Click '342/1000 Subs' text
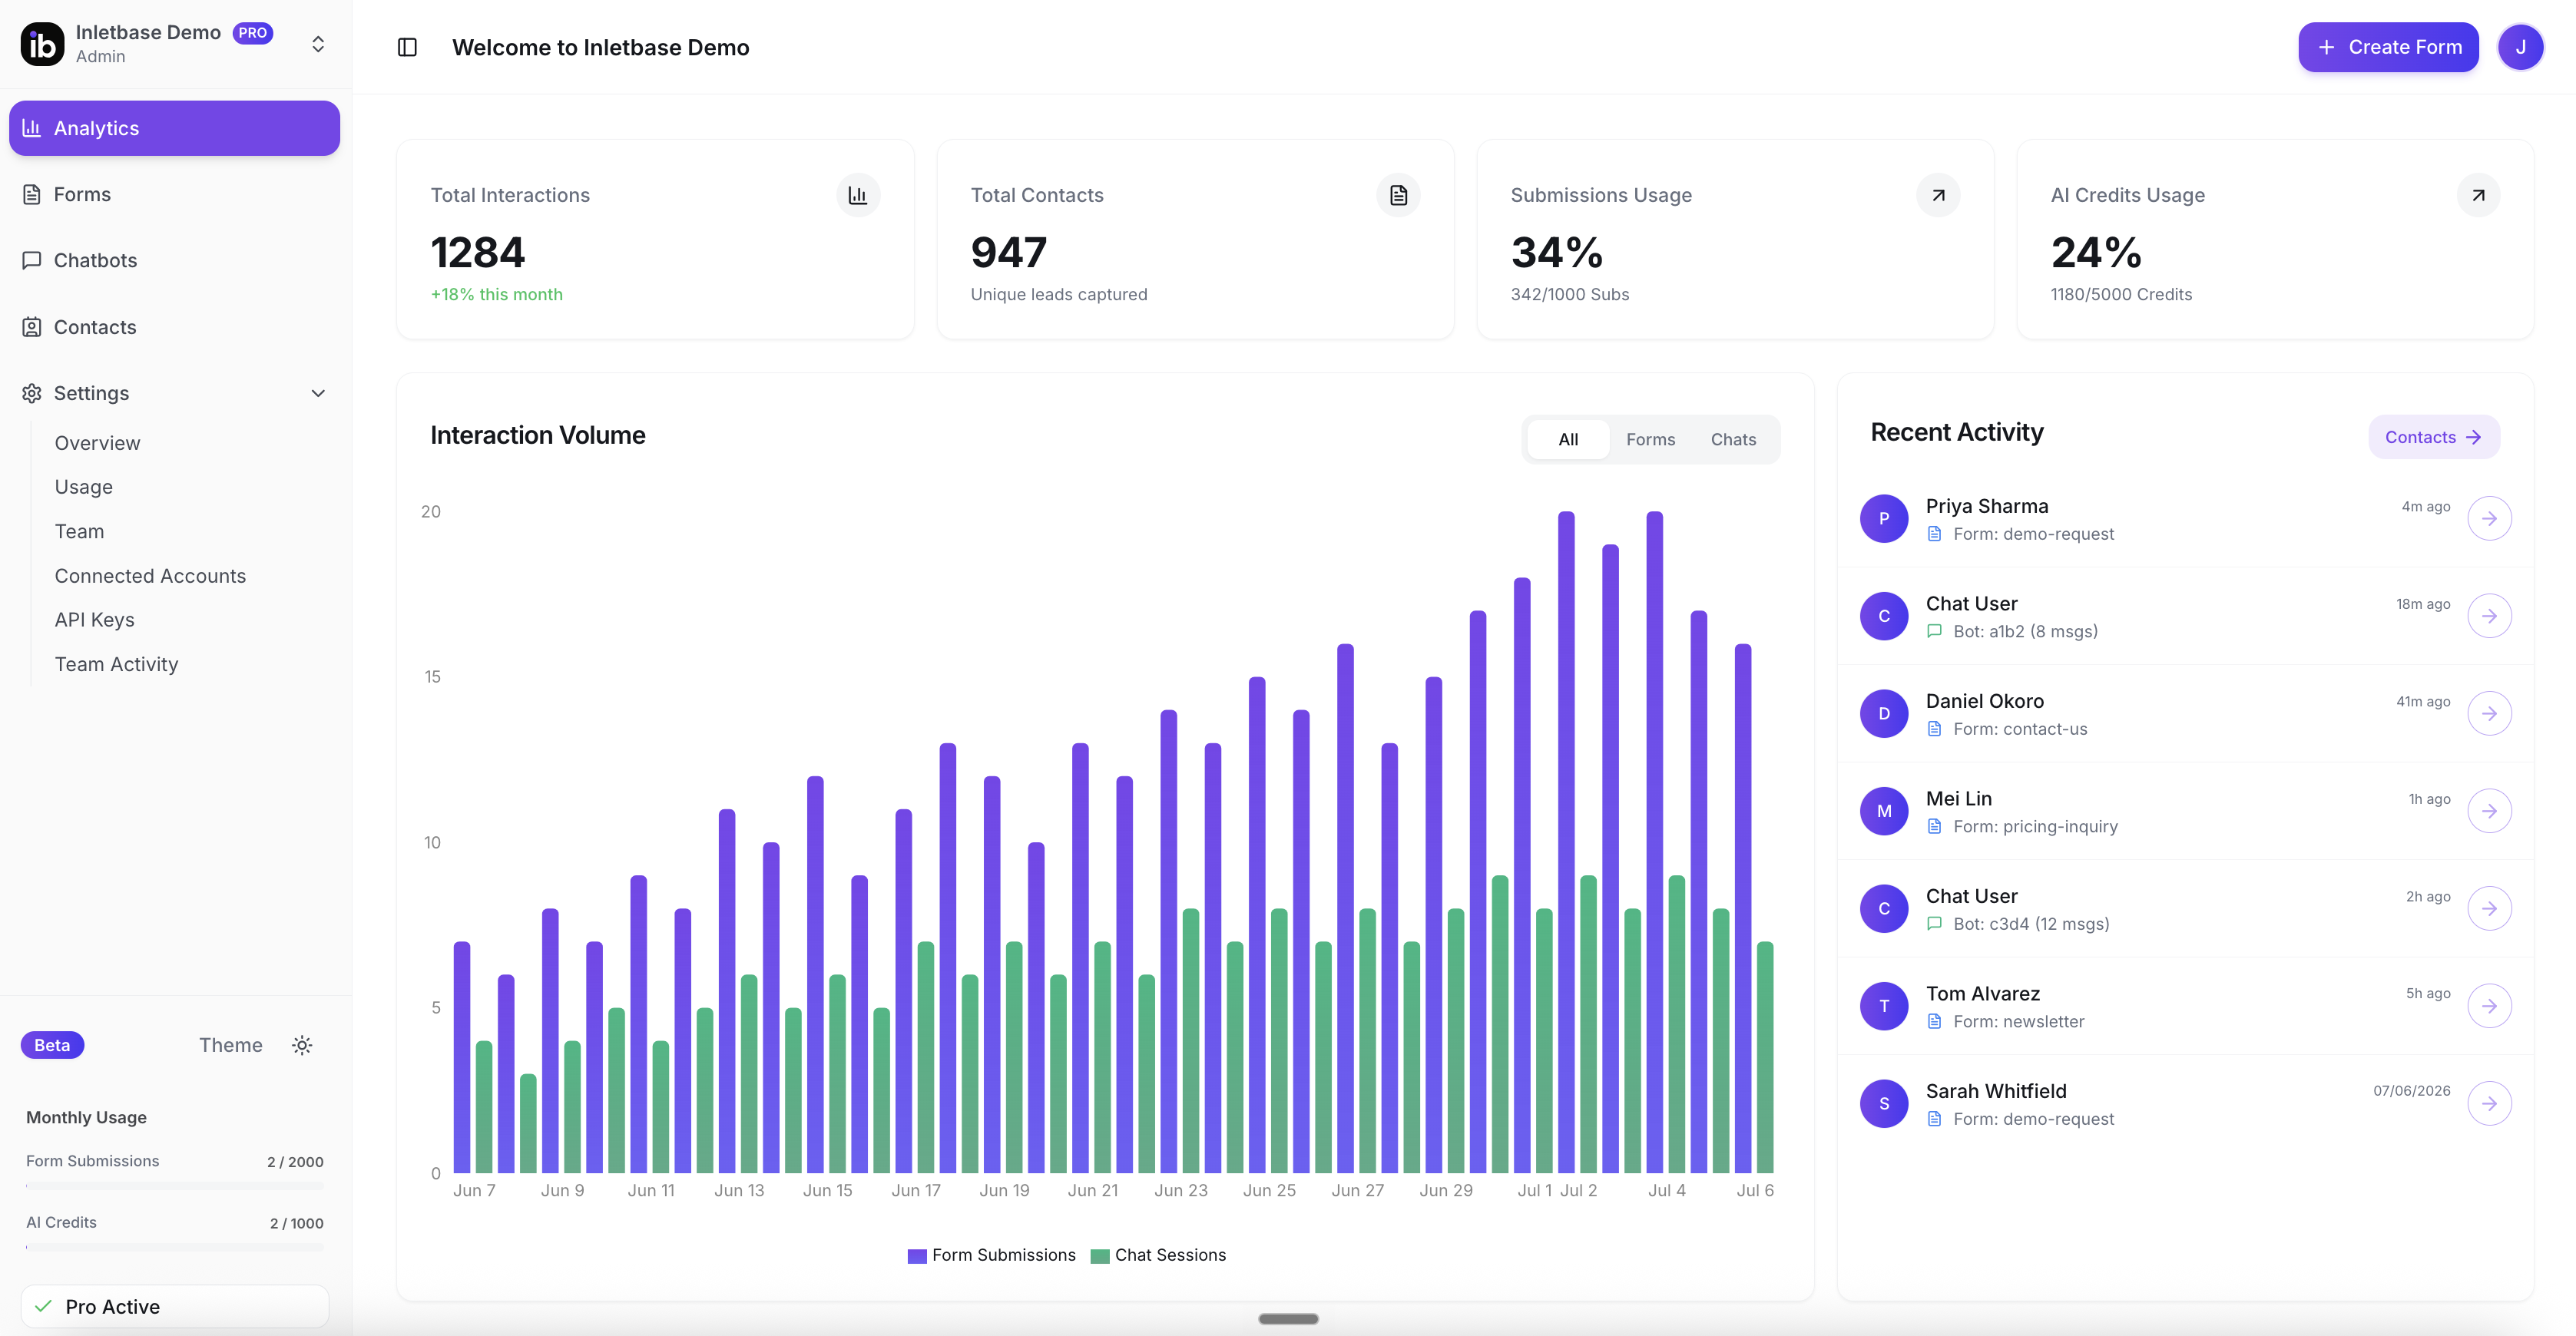2576x1336 pixels. 1569,294
